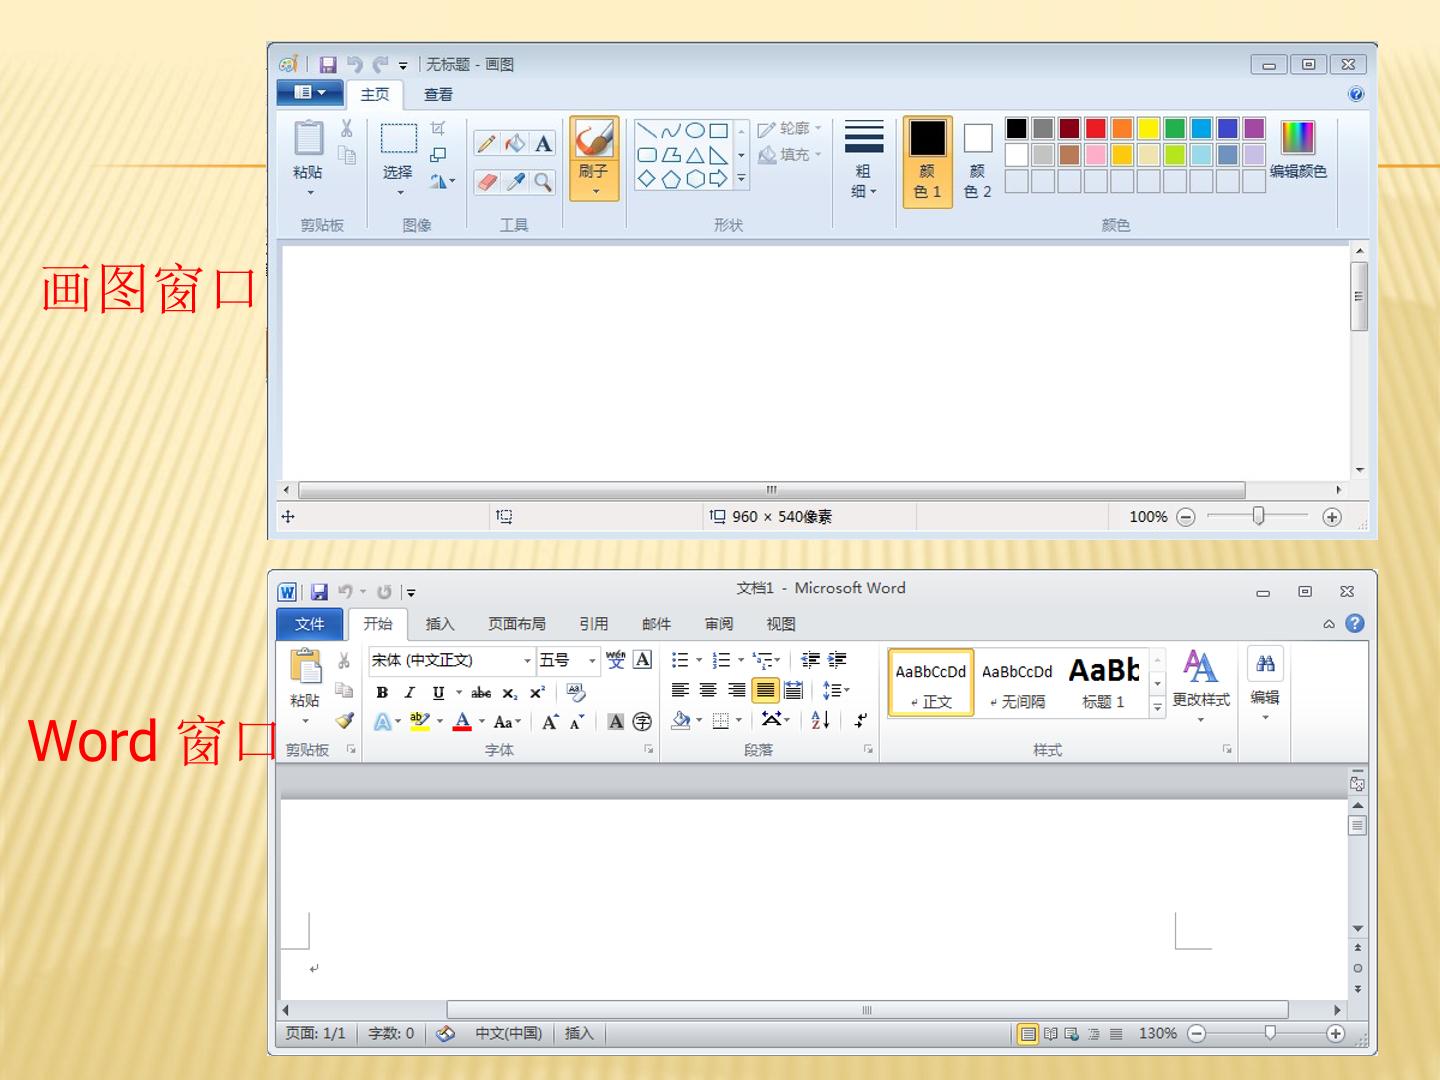1440x1080 pixels.
Task: Toggle Bold formatting in Word
Action: point(382,692)
